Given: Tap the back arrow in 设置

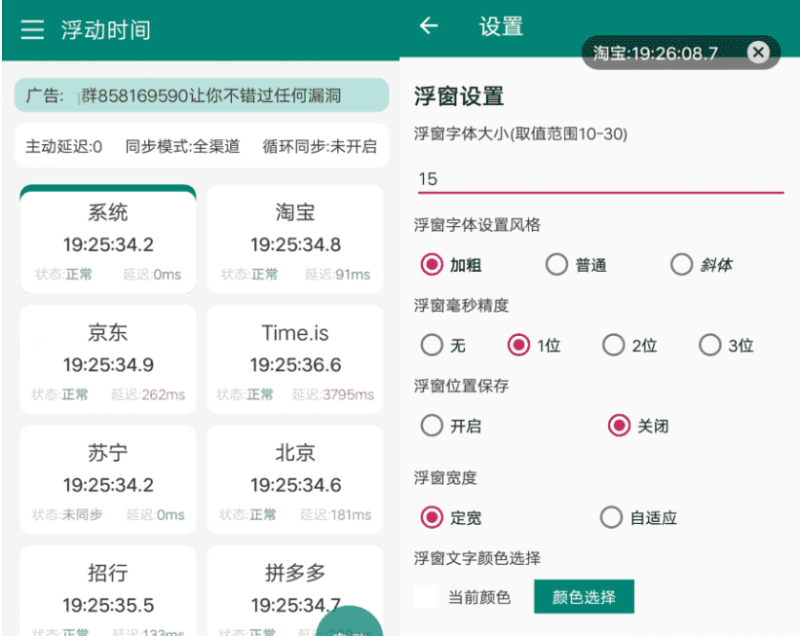Looking at the screenshot, I should tap(429, 26).
